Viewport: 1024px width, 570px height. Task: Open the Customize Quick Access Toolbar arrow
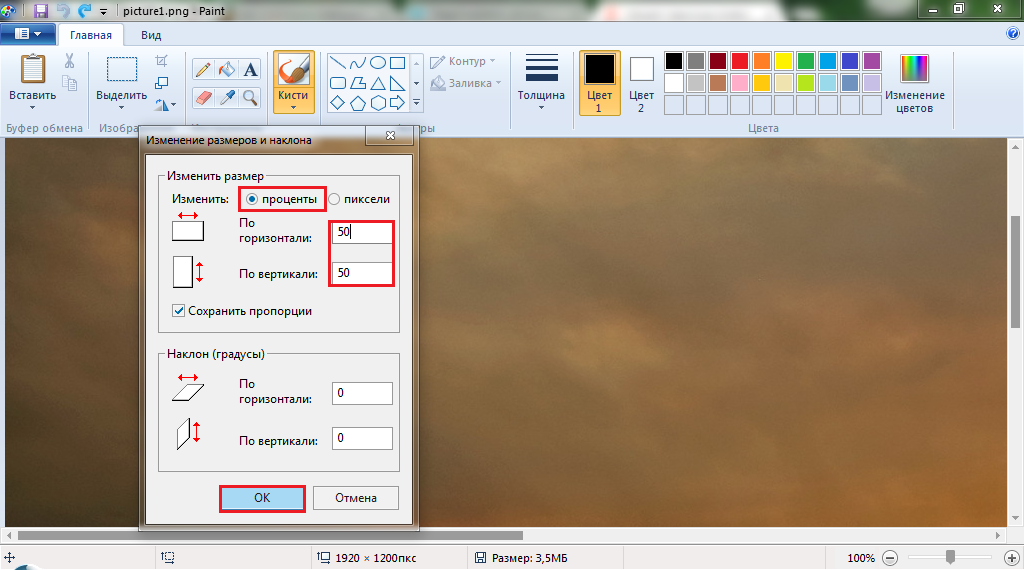[103, 11]
